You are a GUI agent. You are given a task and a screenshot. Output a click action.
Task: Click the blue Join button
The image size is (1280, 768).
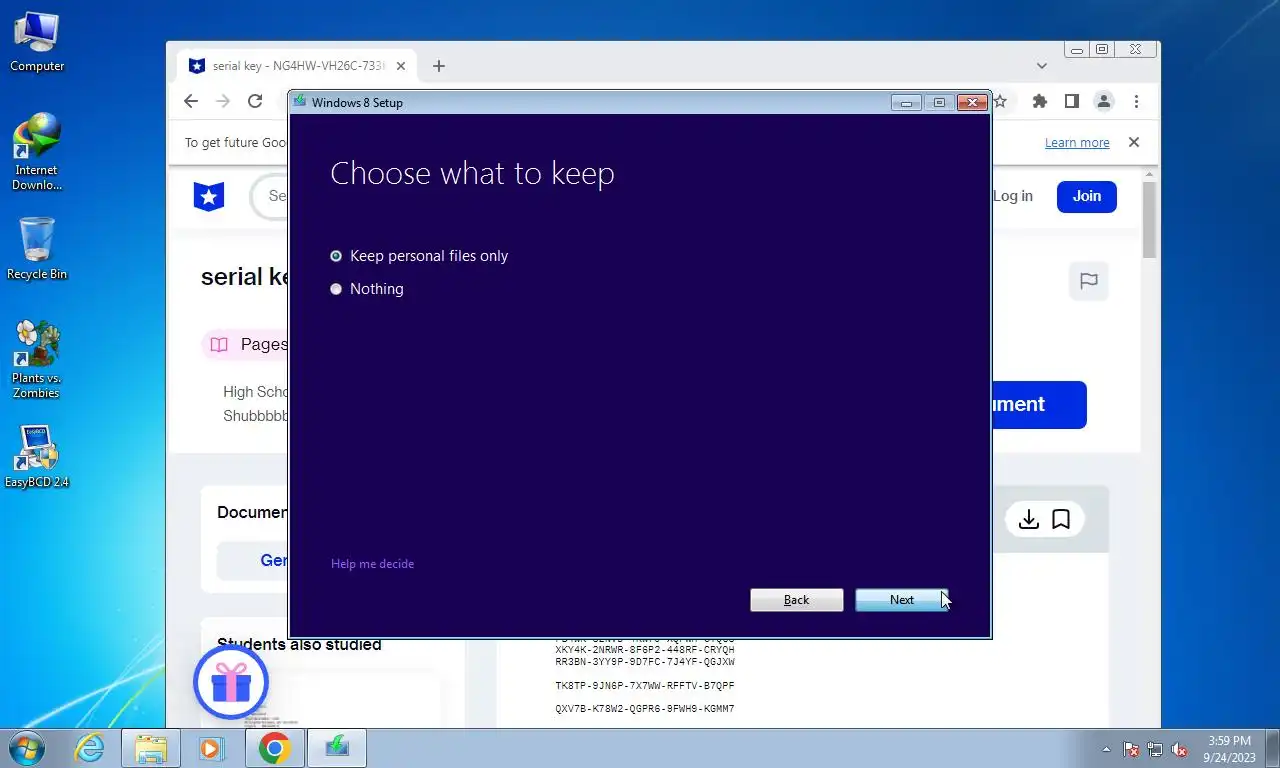[x=1086, y=196]
